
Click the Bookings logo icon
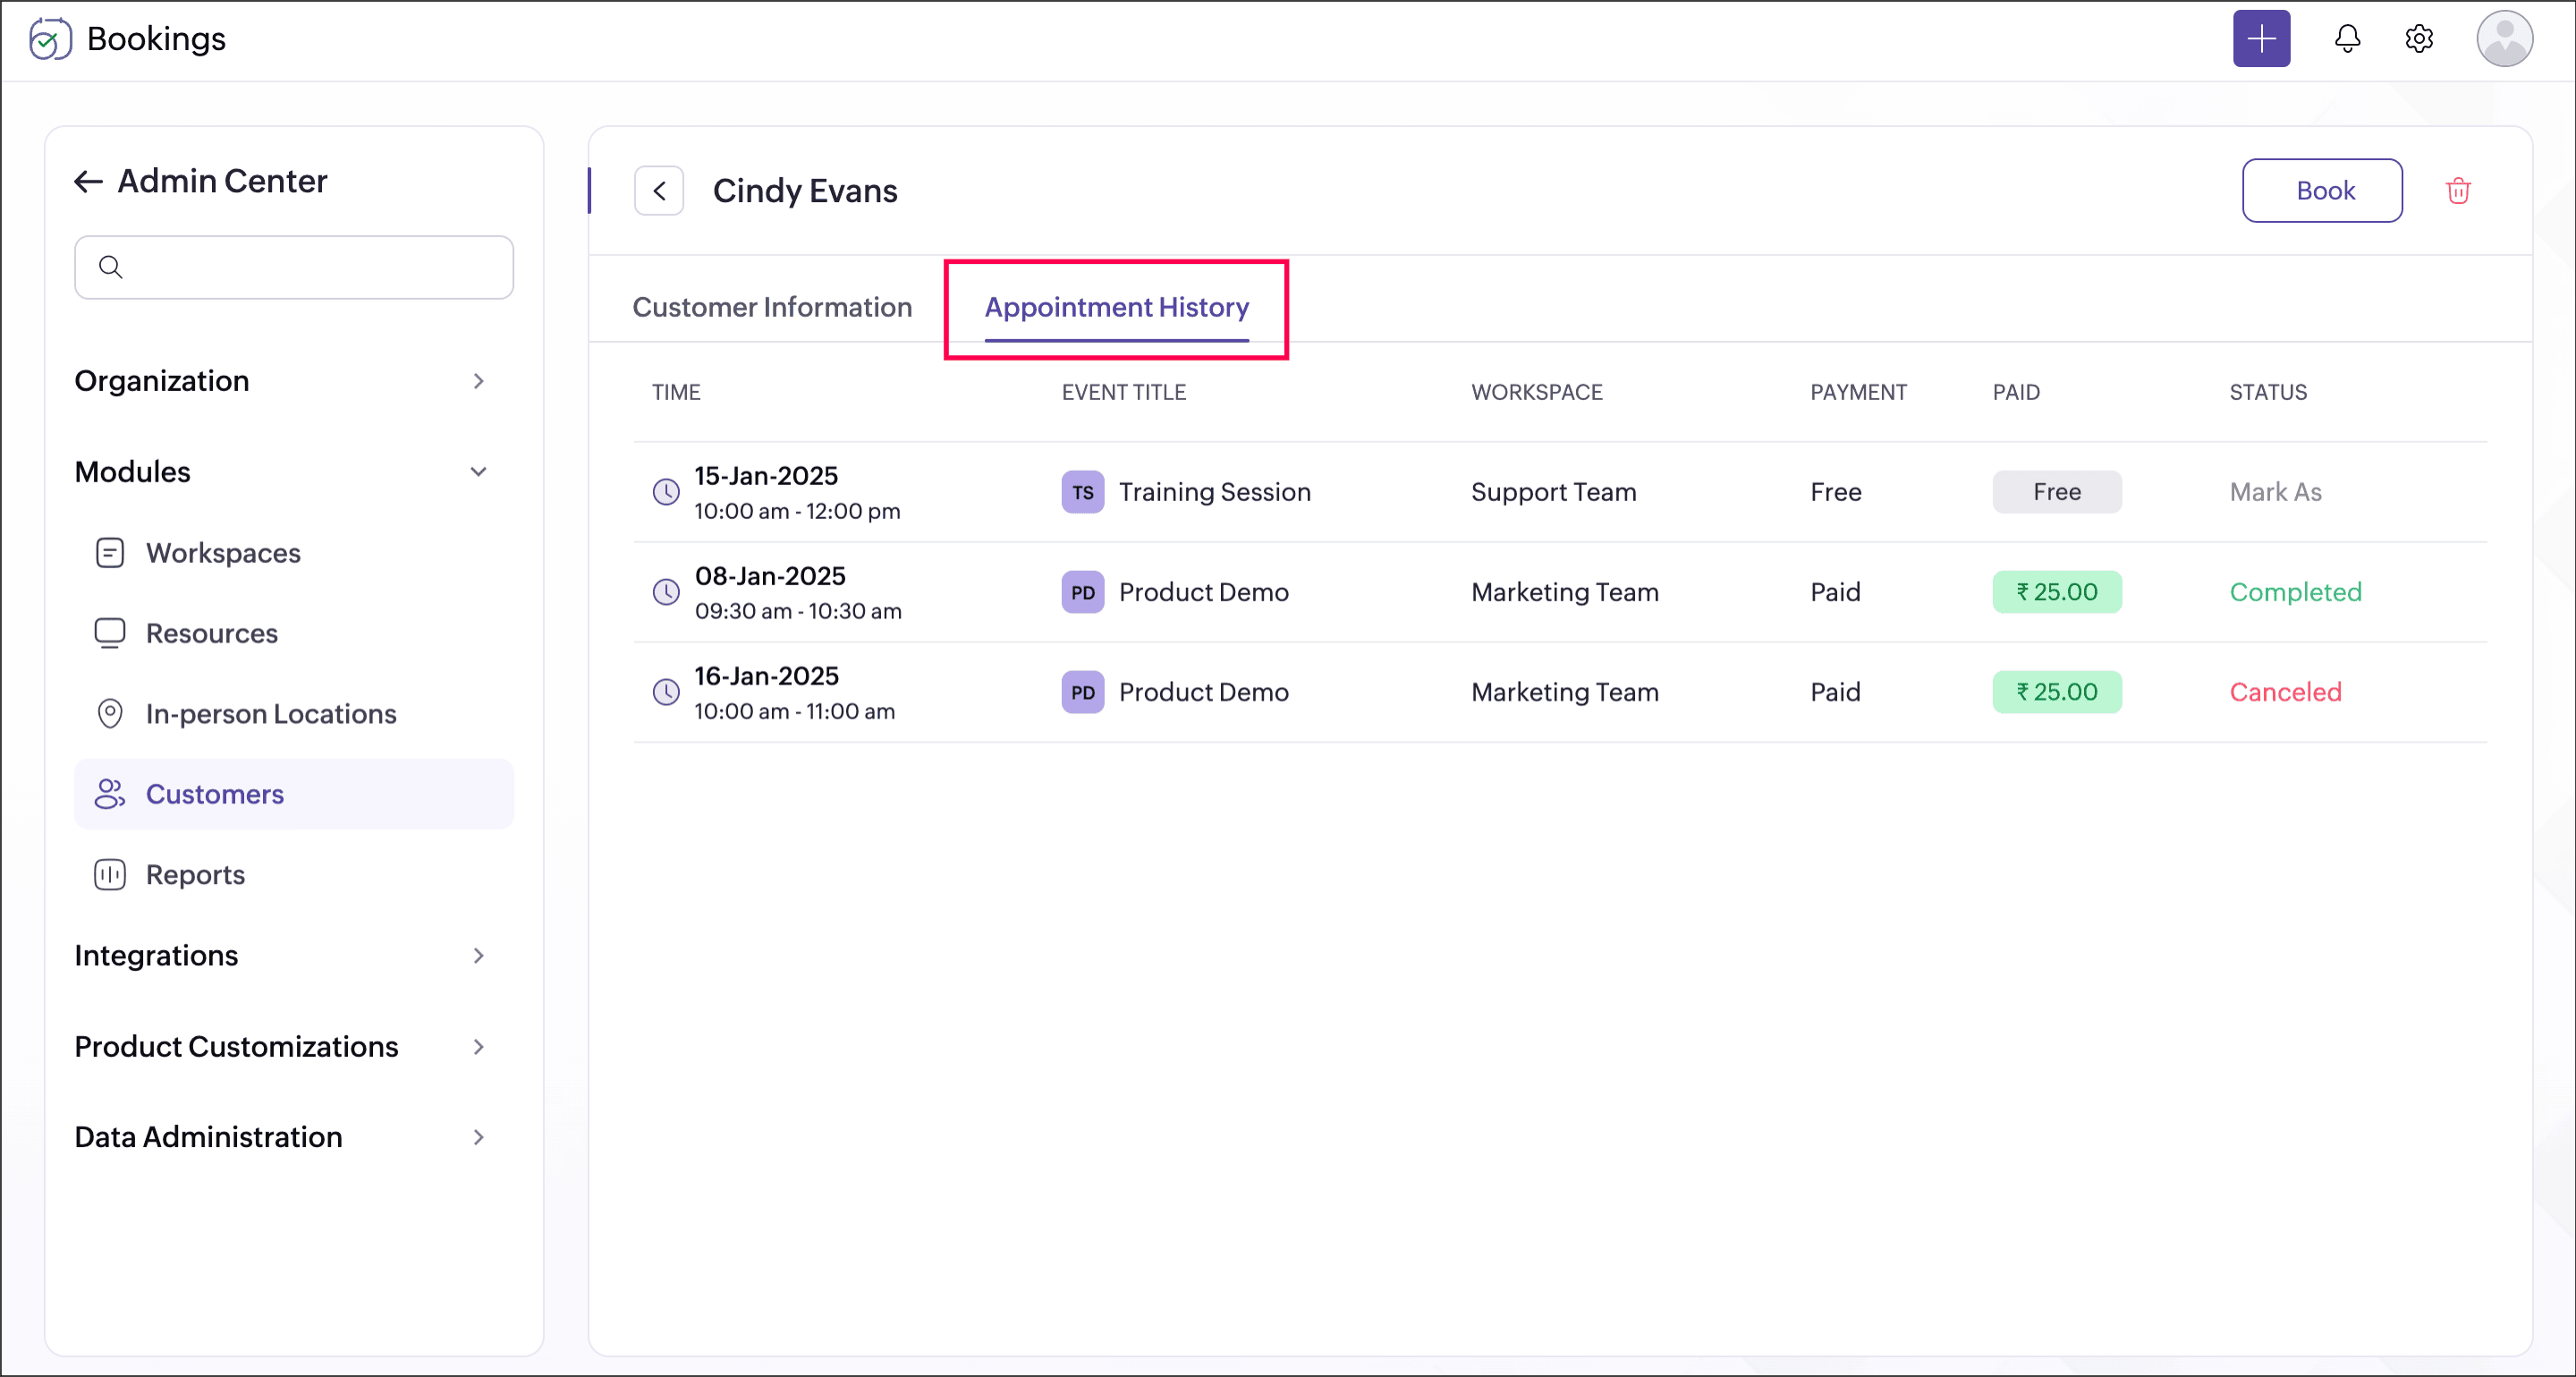point(49,39)
